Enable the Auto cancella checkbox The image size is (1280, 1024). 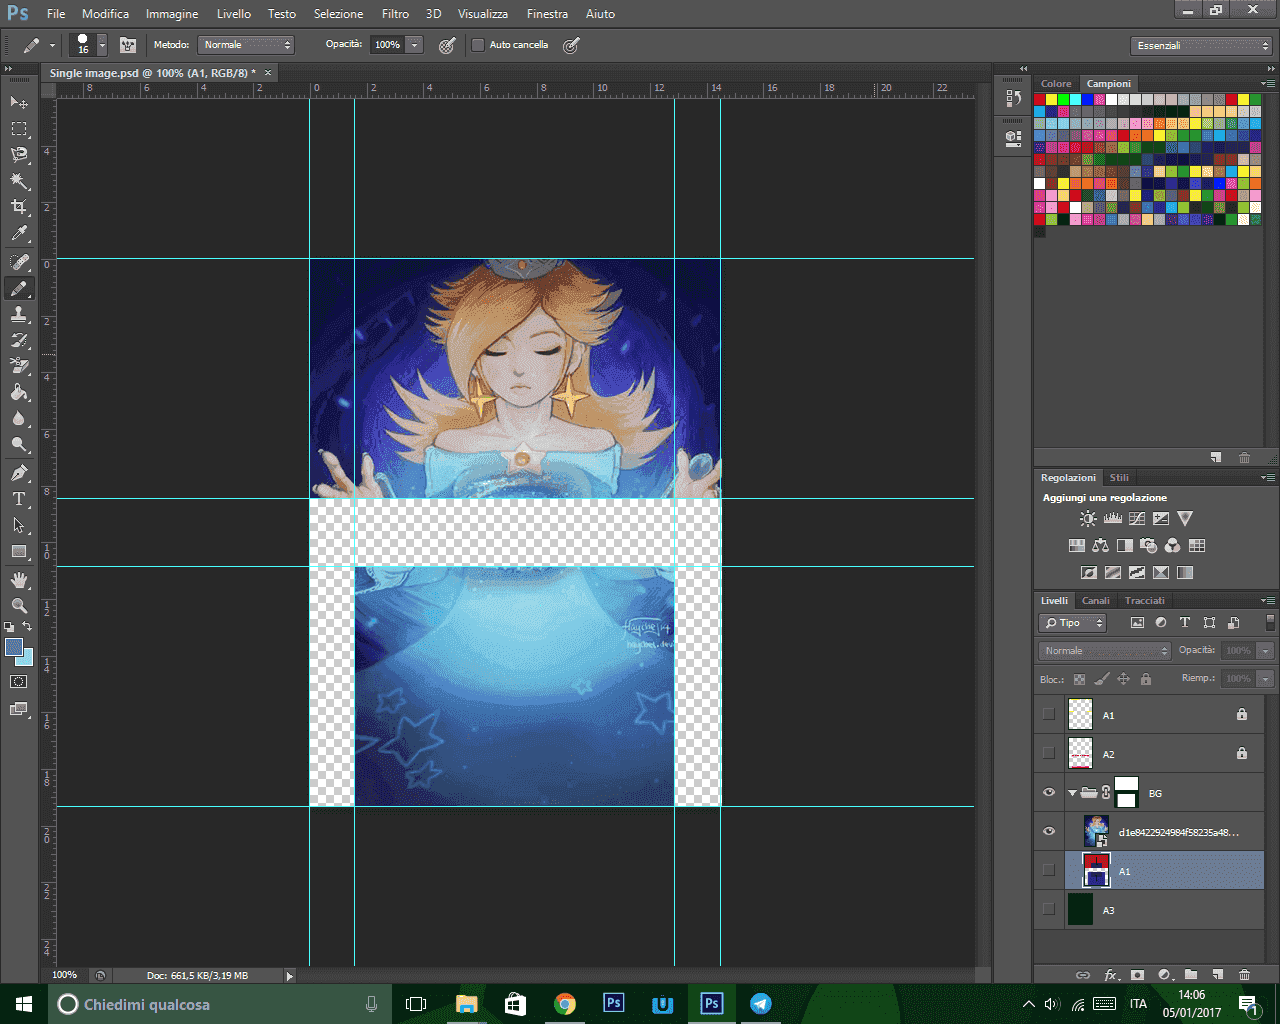click(x=478, y=45)
